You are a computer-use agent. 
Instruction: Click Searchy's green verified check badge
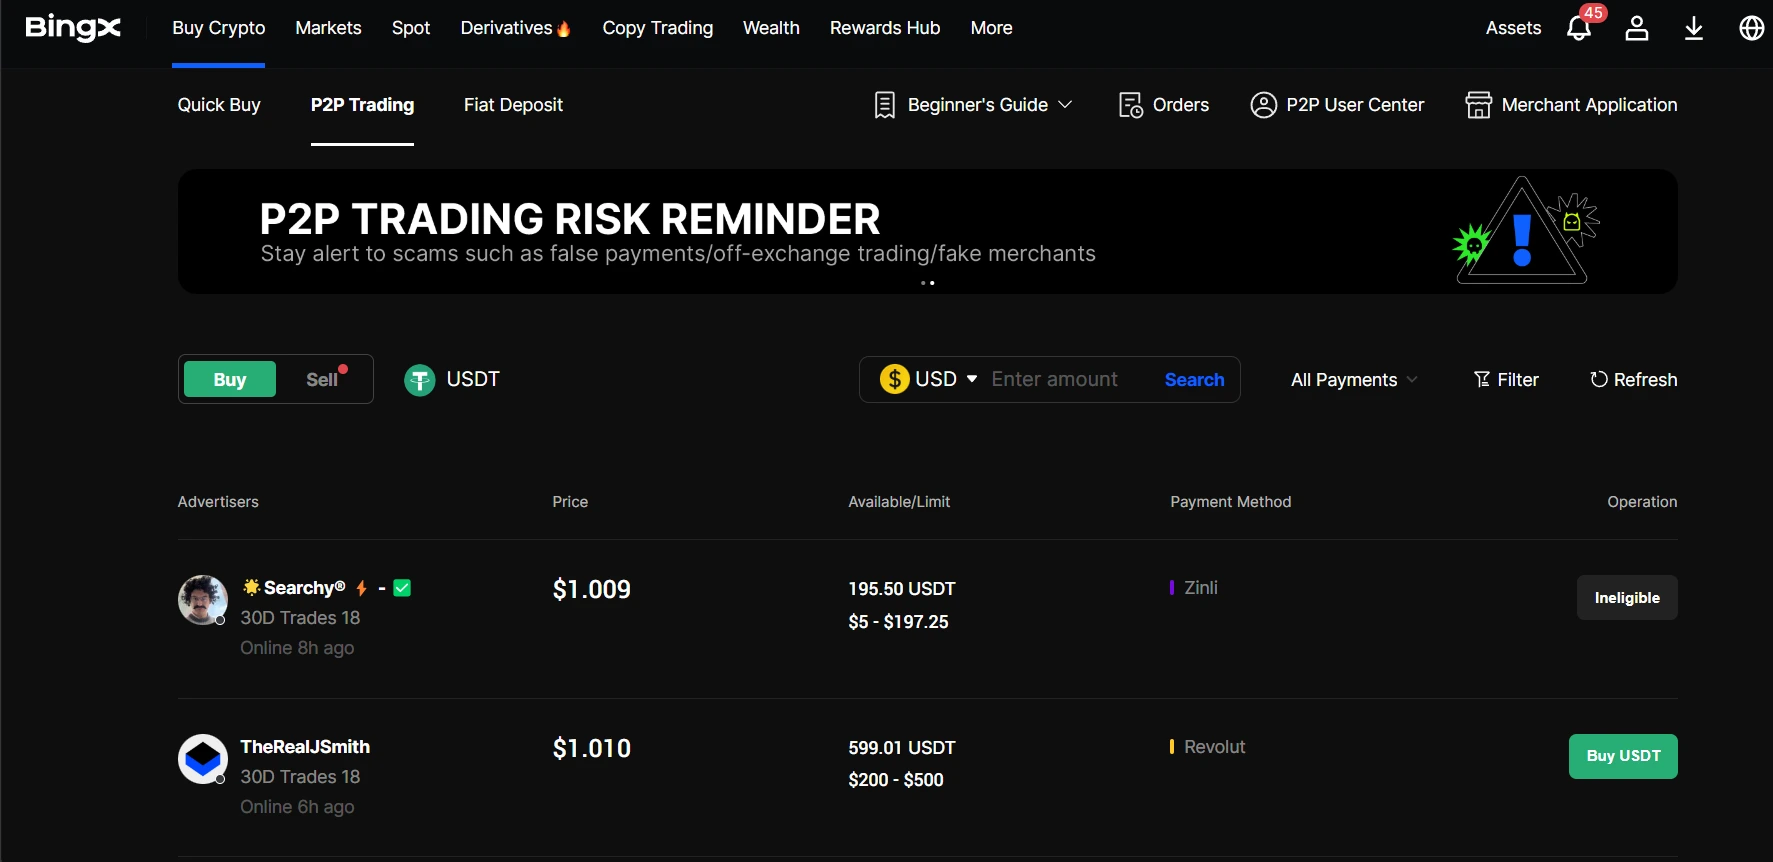pyautogui.click(x=402, y=588)
